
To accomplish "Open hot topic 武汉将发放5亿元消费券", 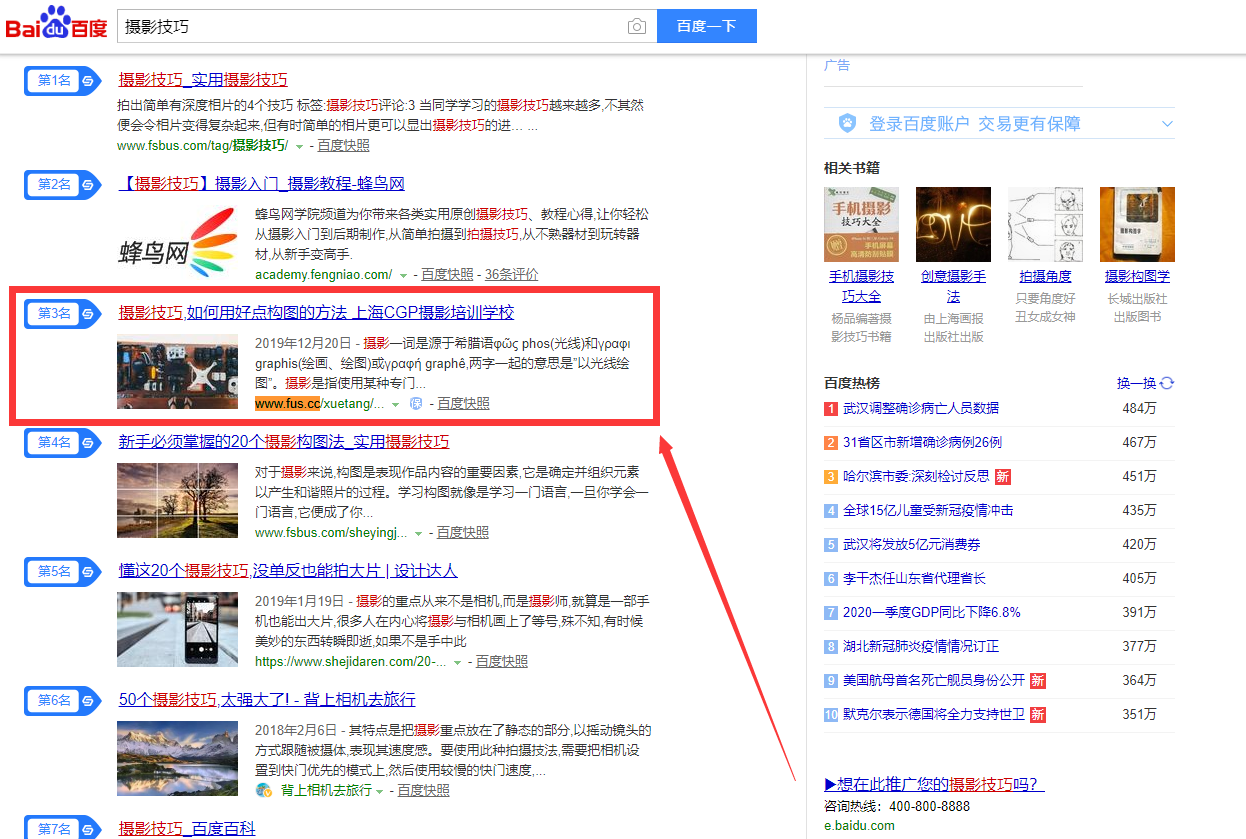I will pyautogui.click(x=911, y=544).
